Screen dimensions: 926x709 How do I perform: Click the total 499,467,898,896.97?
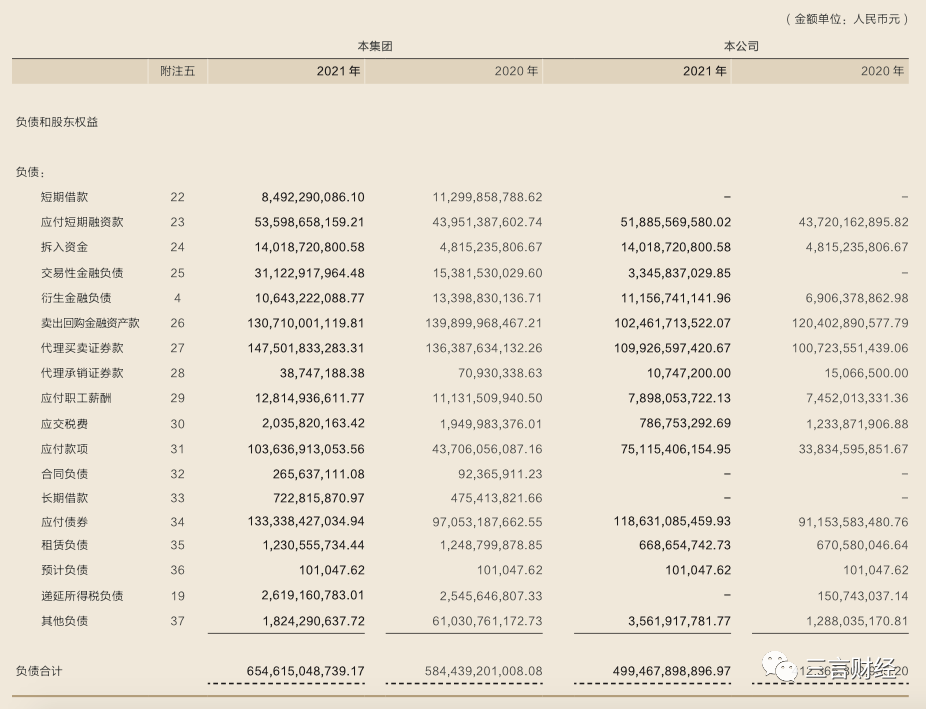[672, 671]
